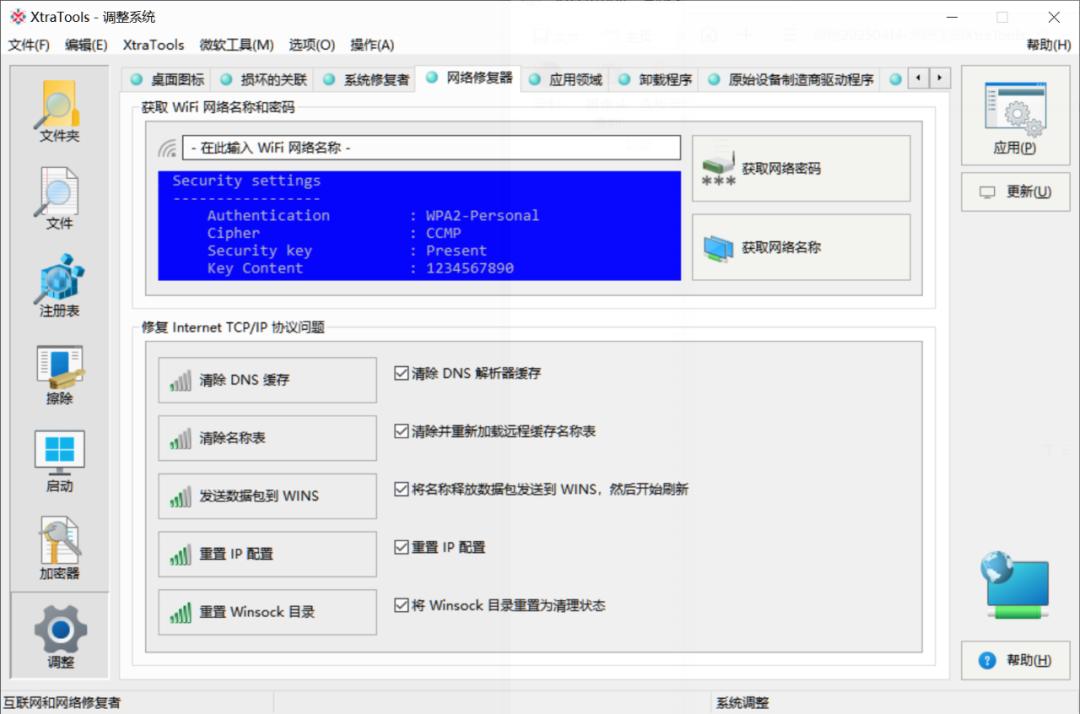Open the 启动 startup manager
This screenshot has width=1080, height=714.
click(x=58, y=458)
